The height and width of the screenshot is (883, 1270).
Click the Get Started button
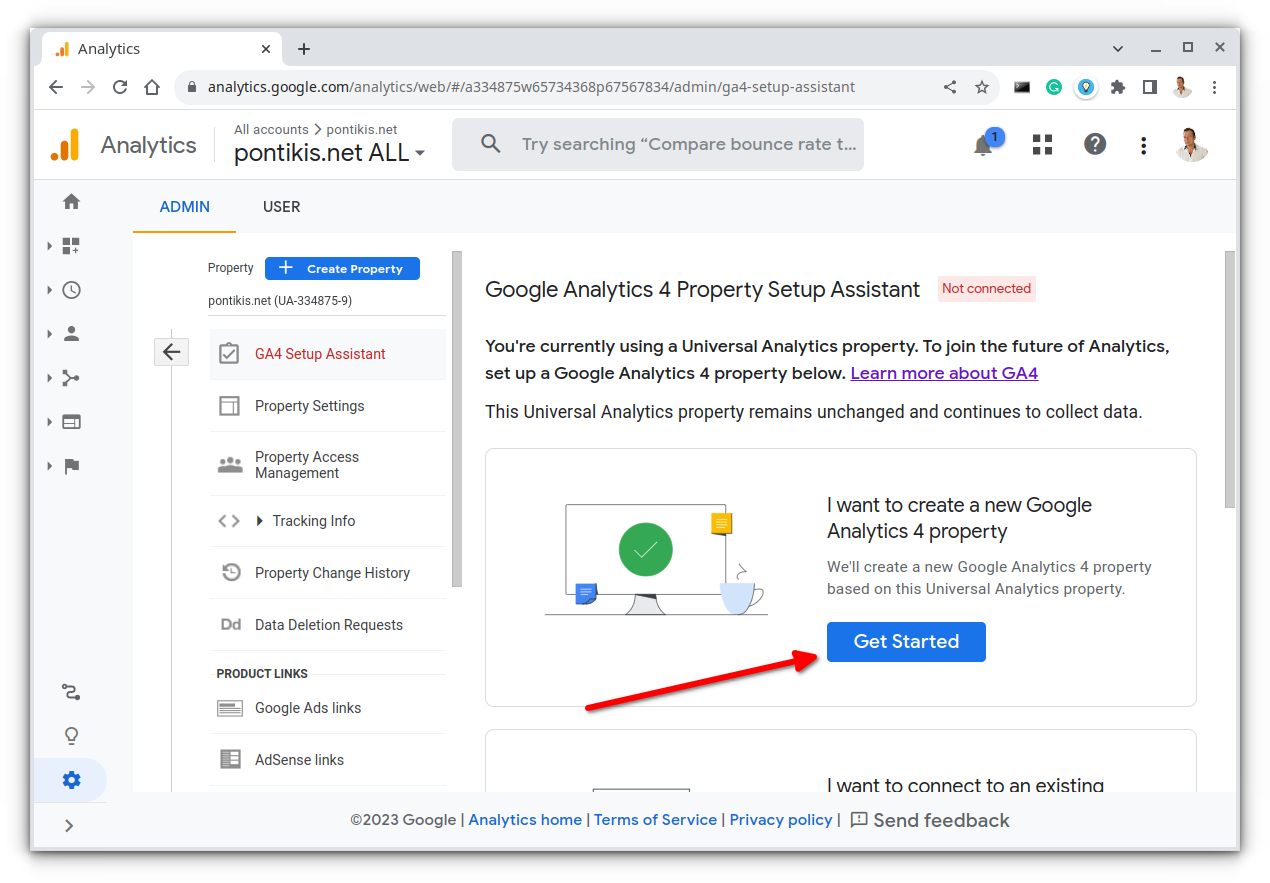coord(906,642)
